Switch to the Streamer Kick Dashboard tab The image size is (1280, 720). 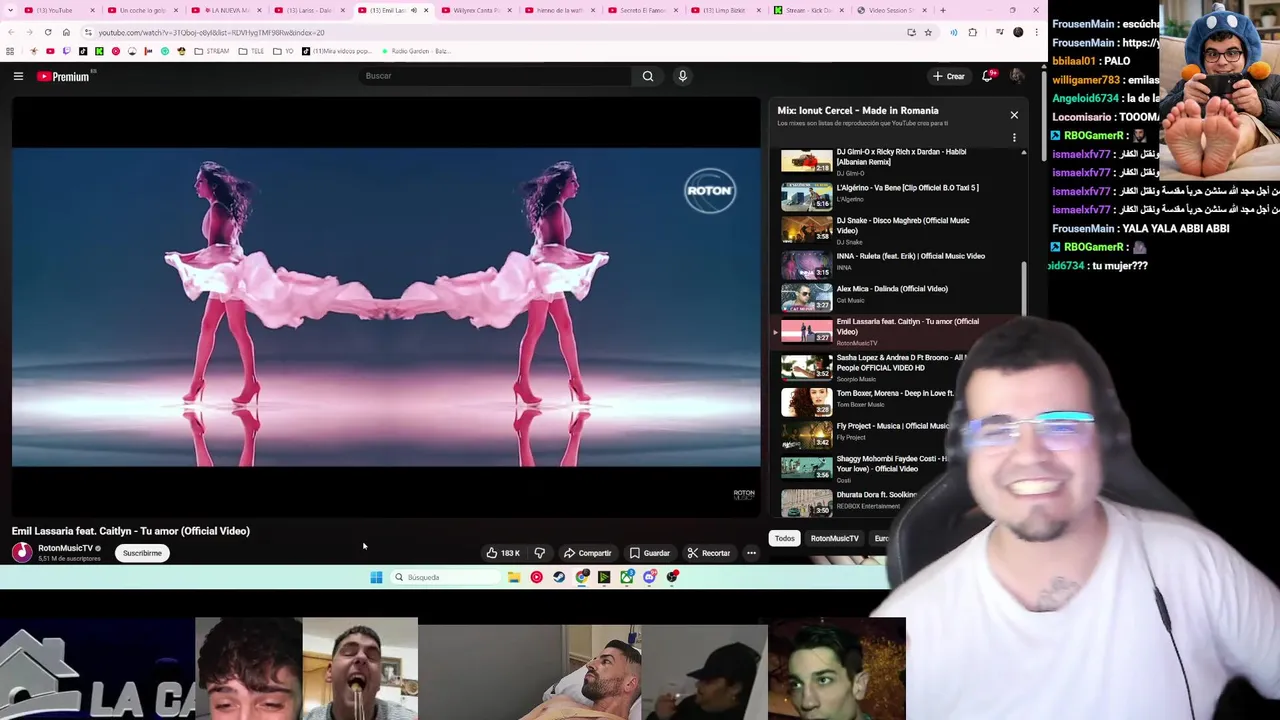click(807, 10)
